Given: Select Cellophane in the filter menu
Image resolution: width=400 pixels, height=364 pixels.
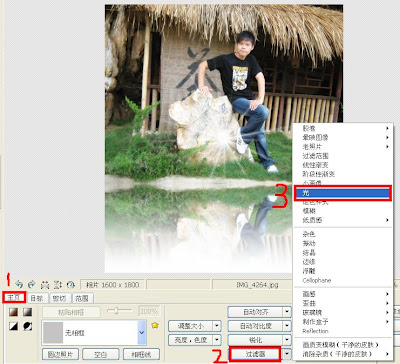Looking at the screenshot, I should (342, 280).
